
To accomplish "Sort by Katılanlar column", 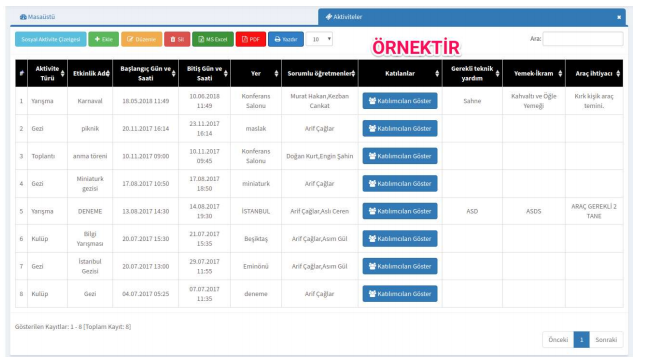I will click(400, 73).
